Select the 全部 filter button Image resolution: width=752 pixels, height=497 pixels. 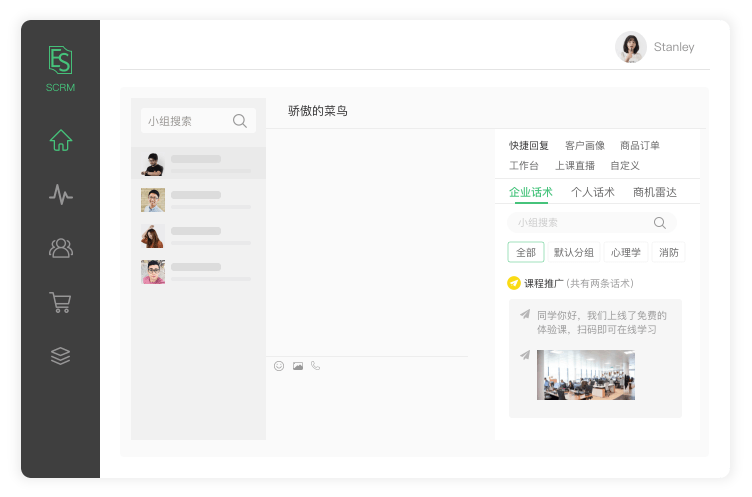tap(525, 252)
